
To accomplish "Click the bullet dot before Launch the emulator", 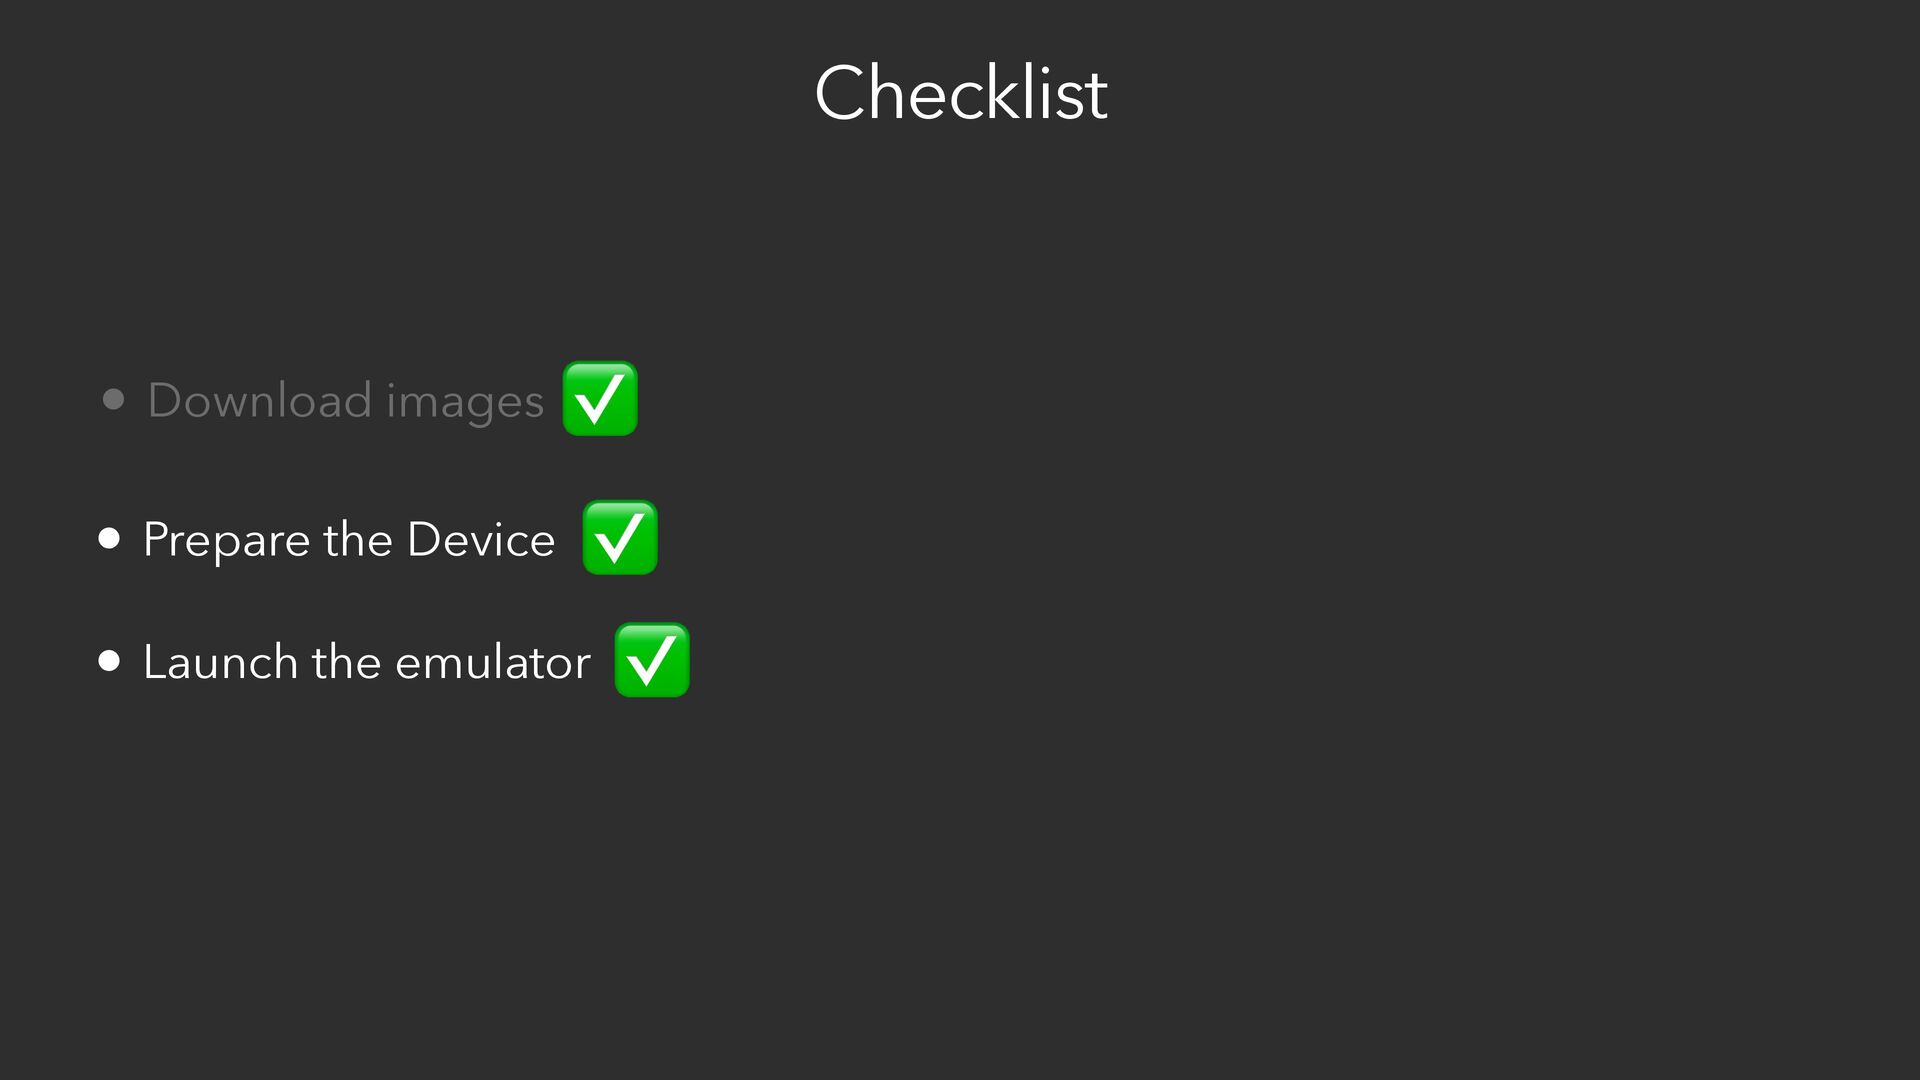I will coord(109,661).
